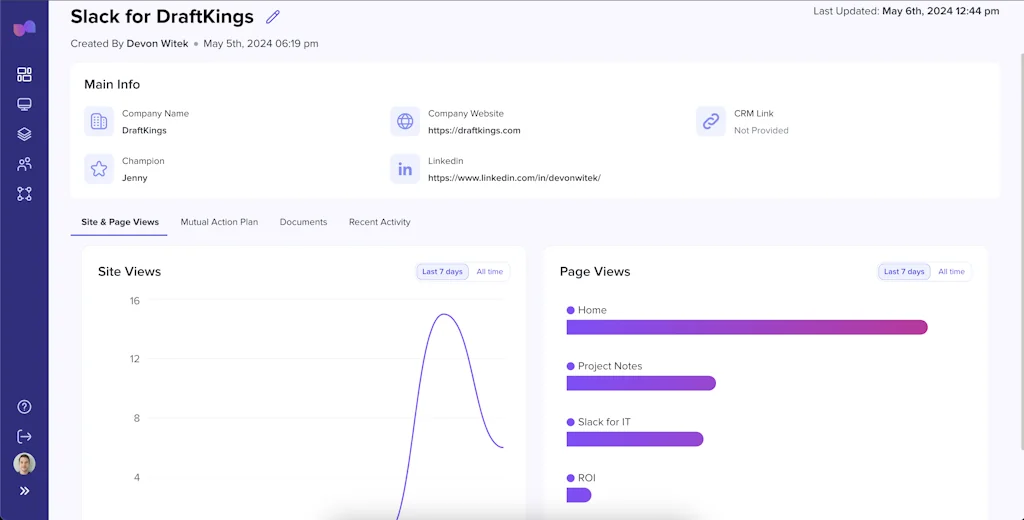Click the Home page views bar
This screenshot has height=520, width=1024.
(x=746, y=327)
